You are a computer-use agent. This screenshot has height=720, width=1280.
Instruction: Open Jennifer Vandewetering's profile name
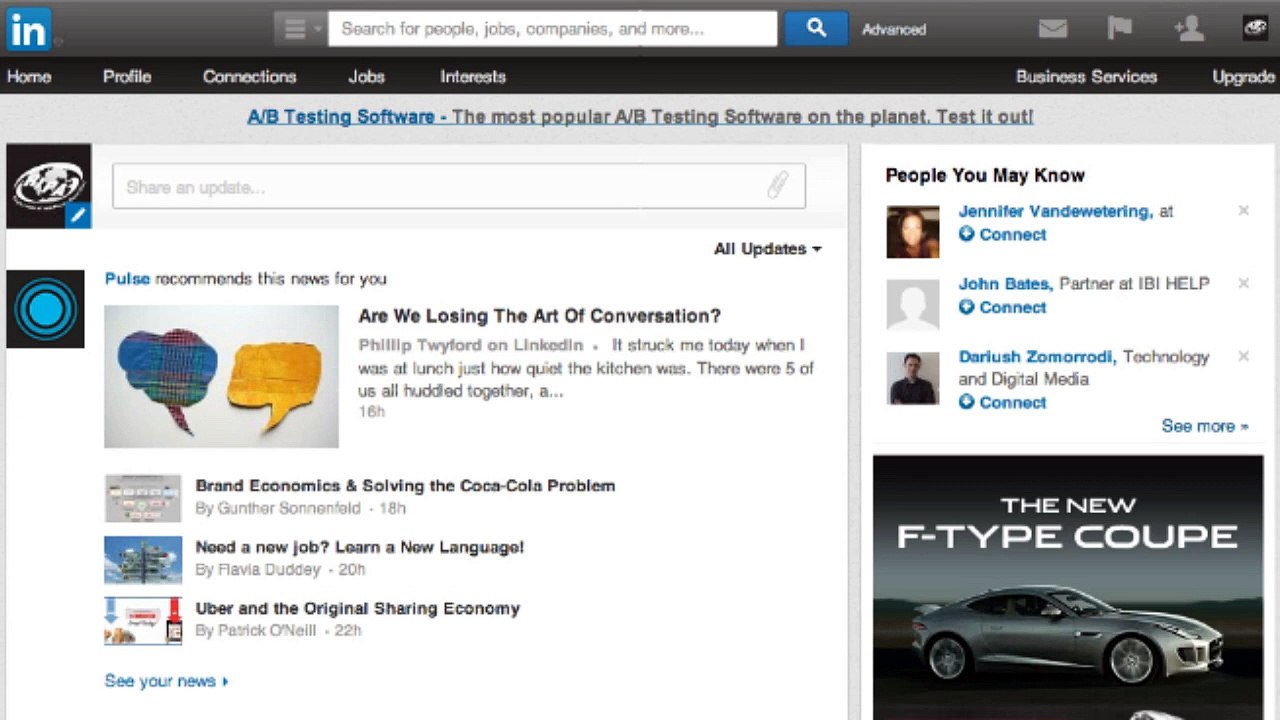[x=1054, y=211]
